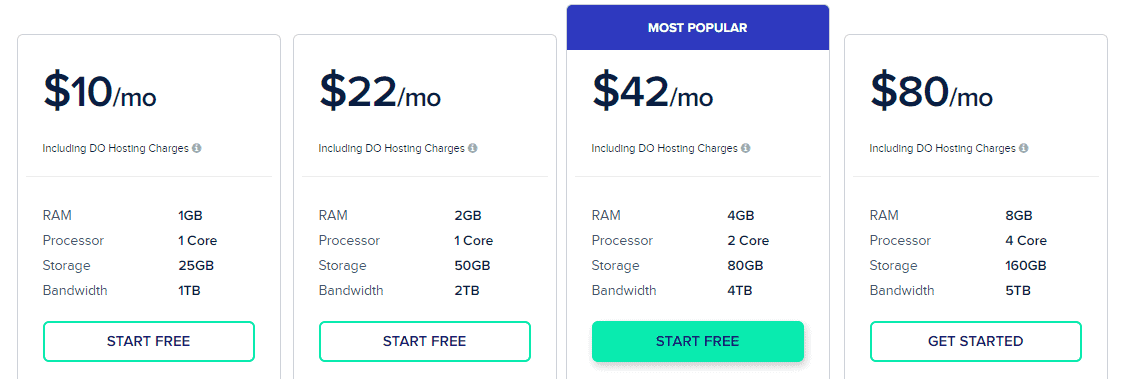The image size is (1125, 379).
Task: Click info icon beside $80 plan hosting charges
Action: [1024, 149]
